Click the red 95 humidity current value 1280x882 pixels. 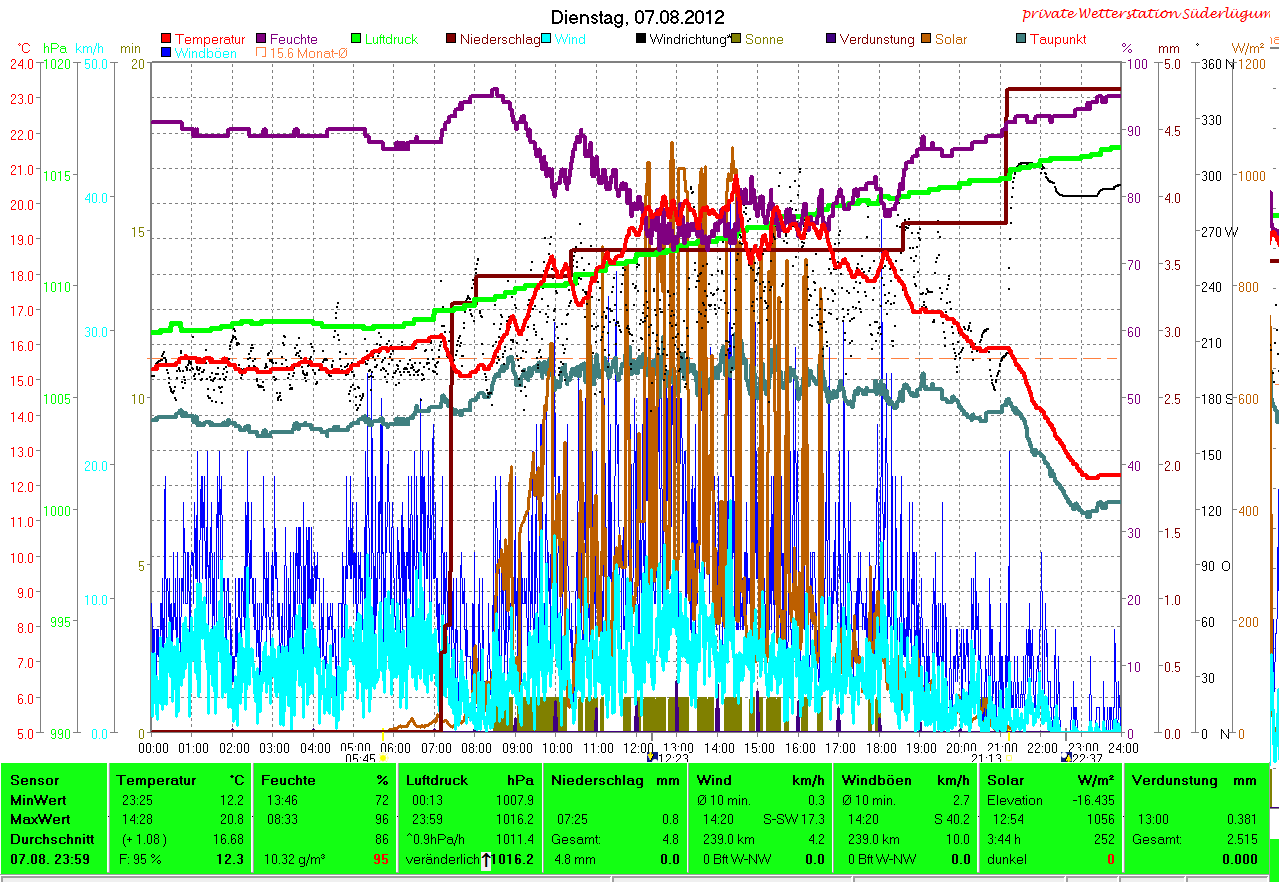click(381, 859)
